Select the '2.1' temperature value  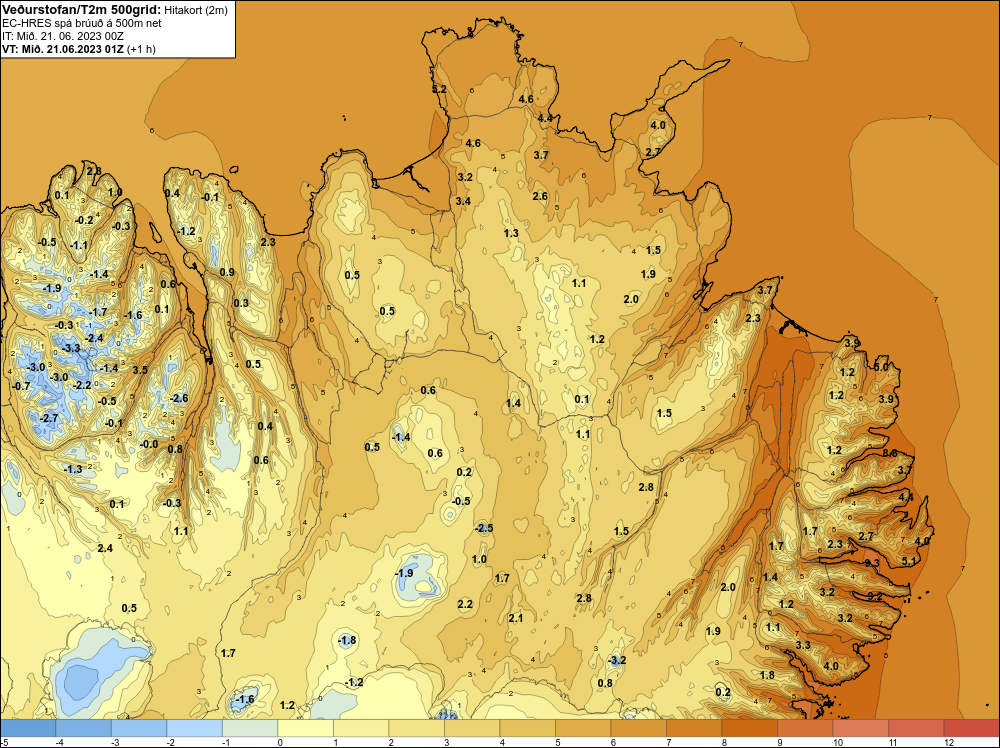[x=516, y=618]
